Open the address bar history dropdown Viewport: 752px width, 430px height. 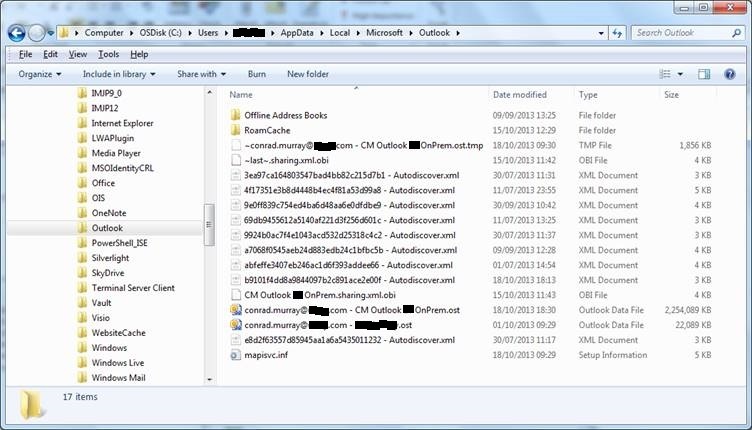click(x=601, y=33)
